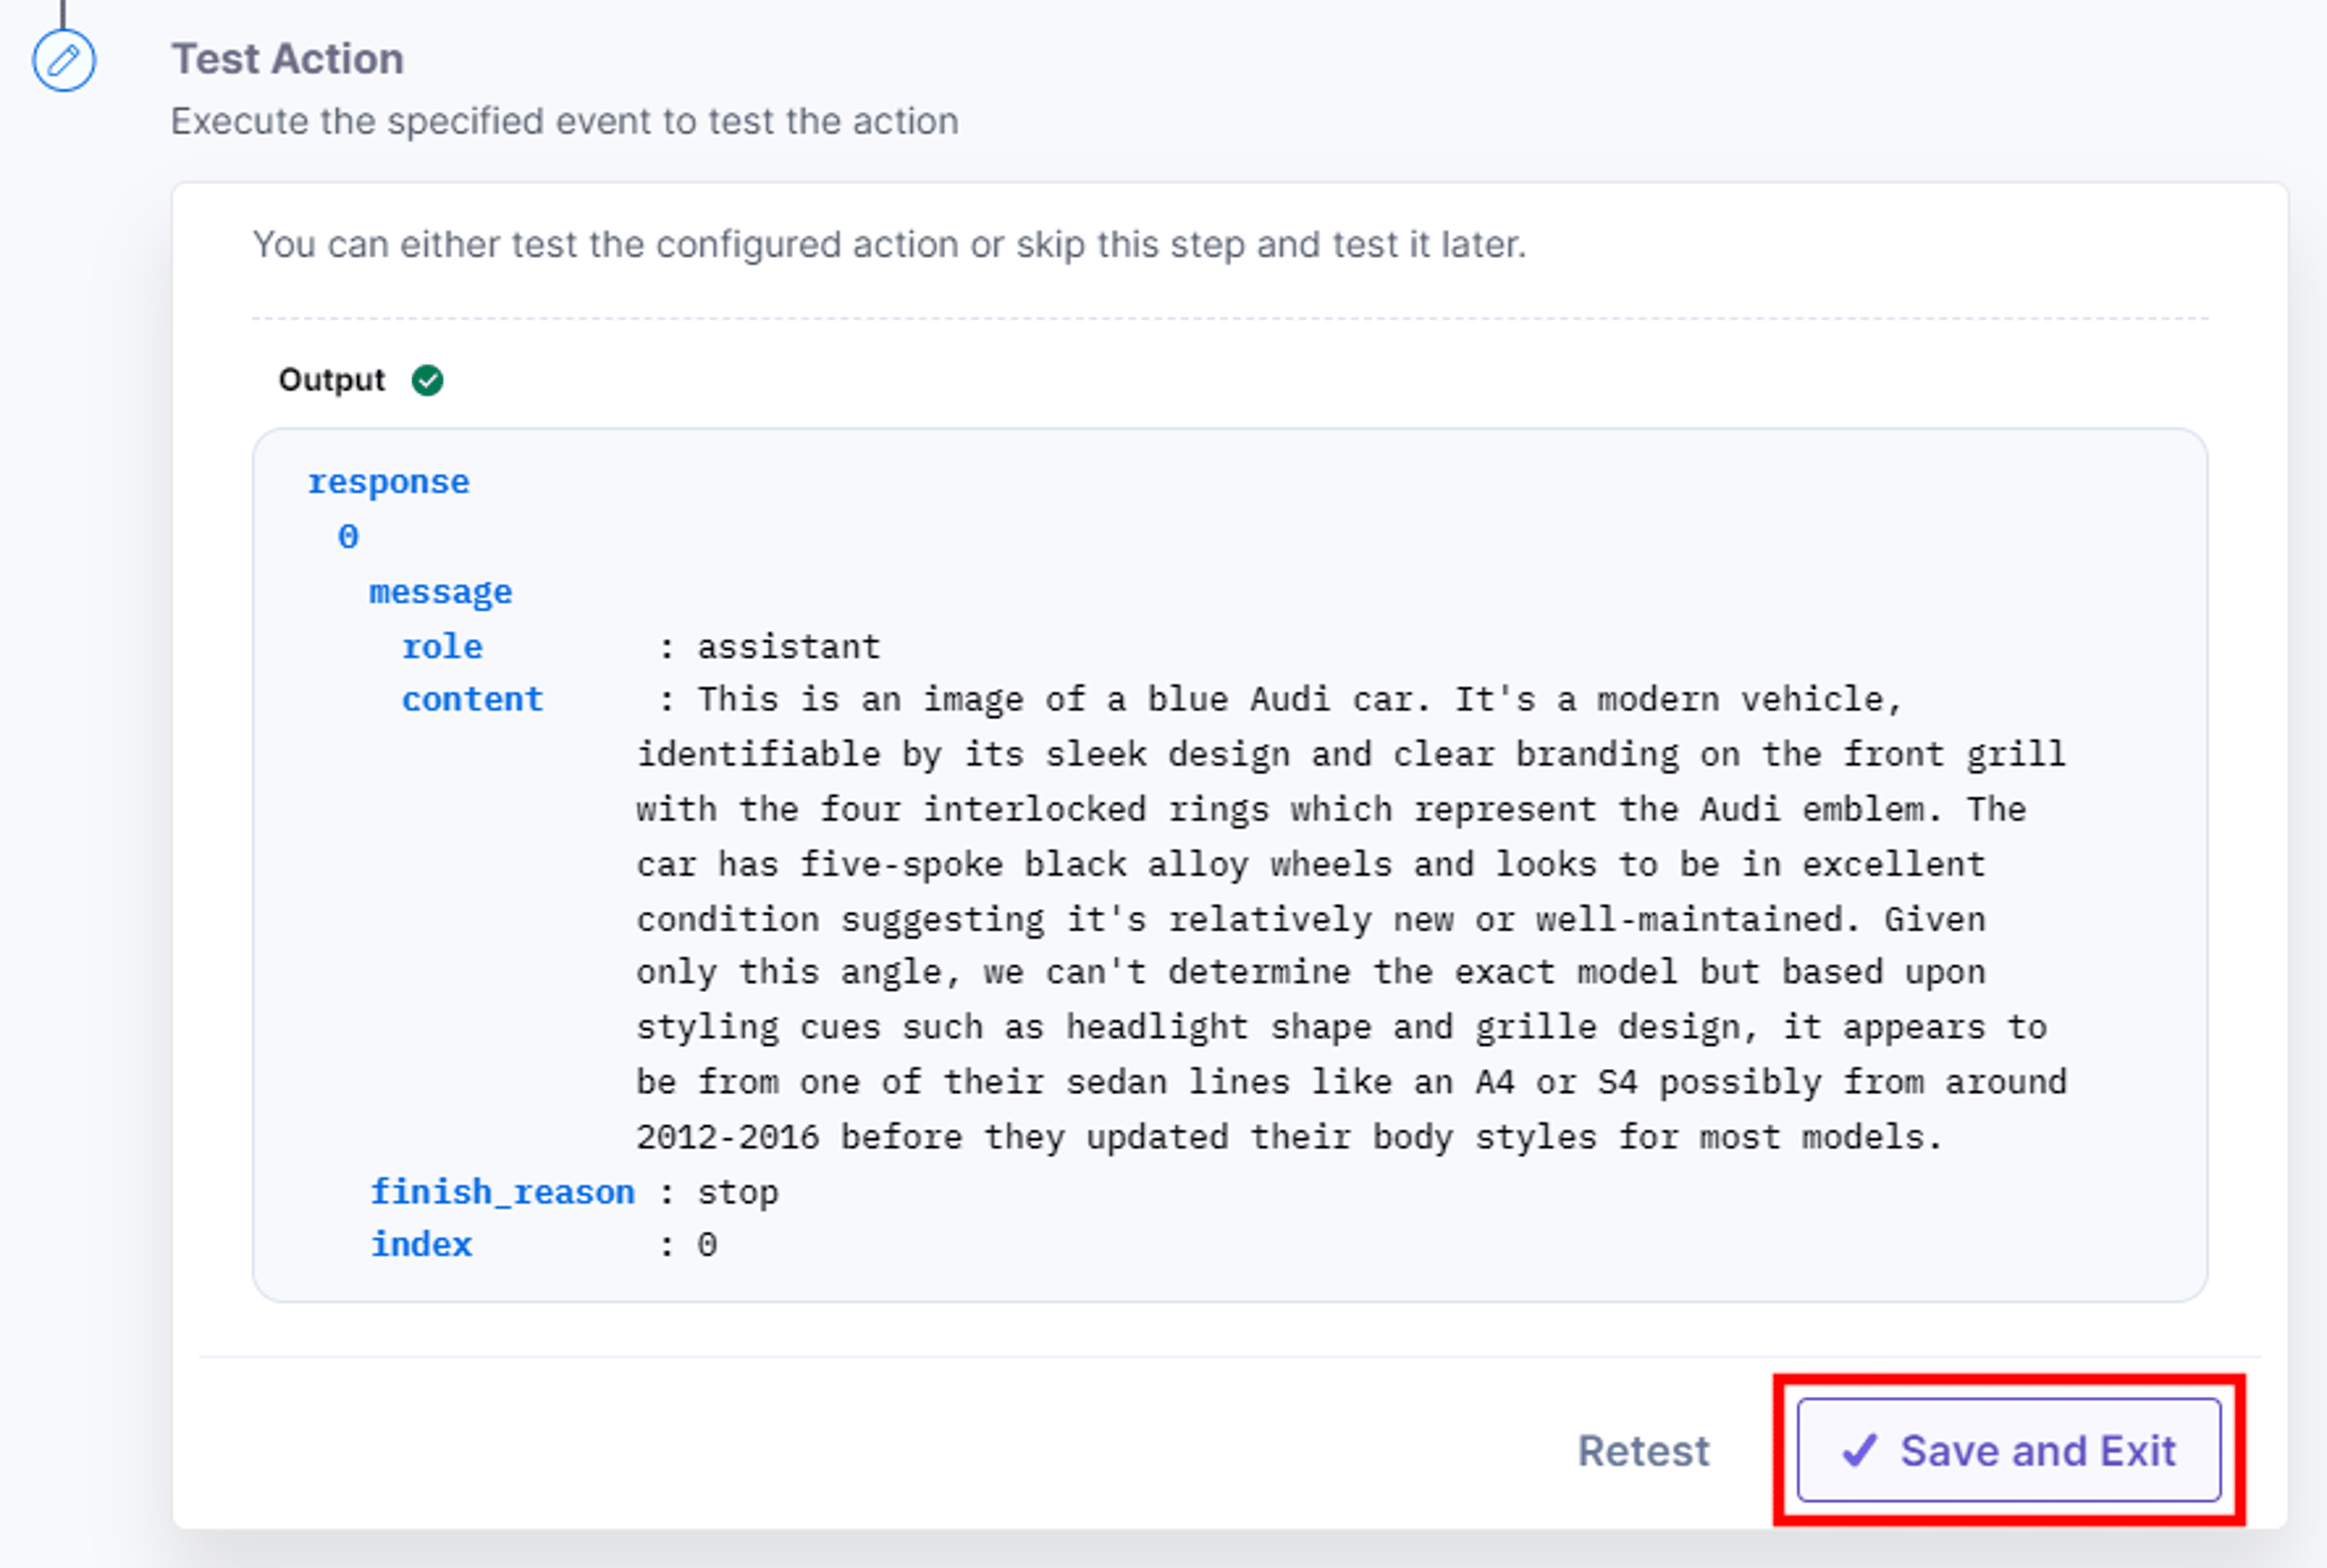Click the 'Execute the specified event' subtitle

click(565, 121)
